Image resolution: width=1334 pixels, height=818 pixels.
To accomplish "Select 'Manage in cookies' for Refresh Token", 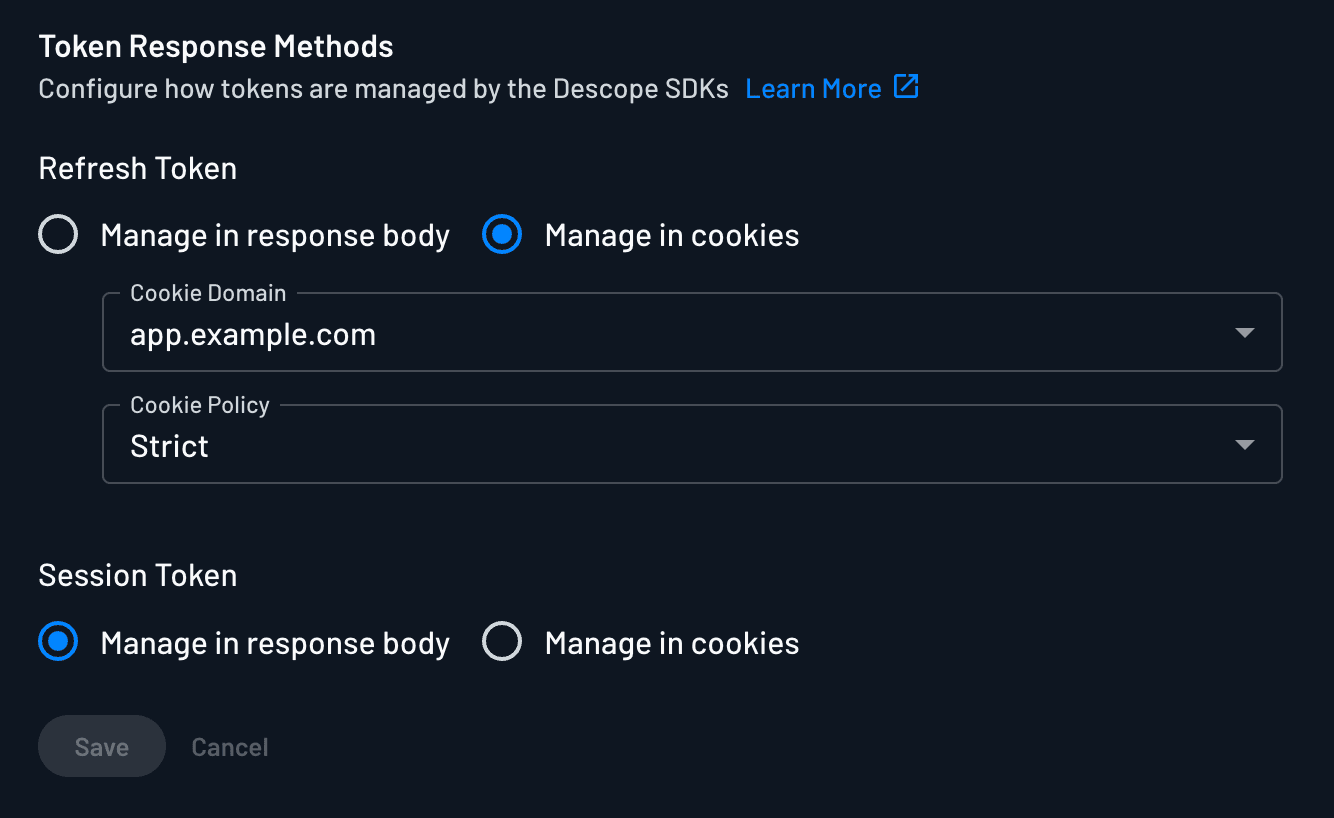I will pyautogui.click(x=501, y=234).
